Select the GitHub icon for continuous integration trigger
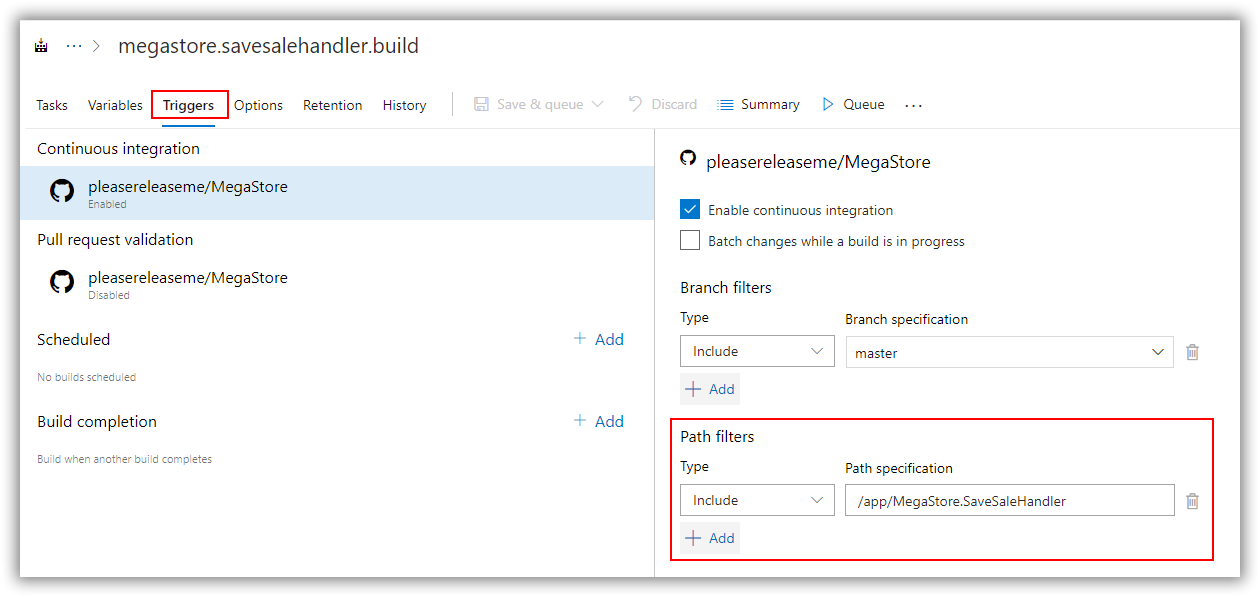Screen dimensions: 1260x597 coord(62,191)
